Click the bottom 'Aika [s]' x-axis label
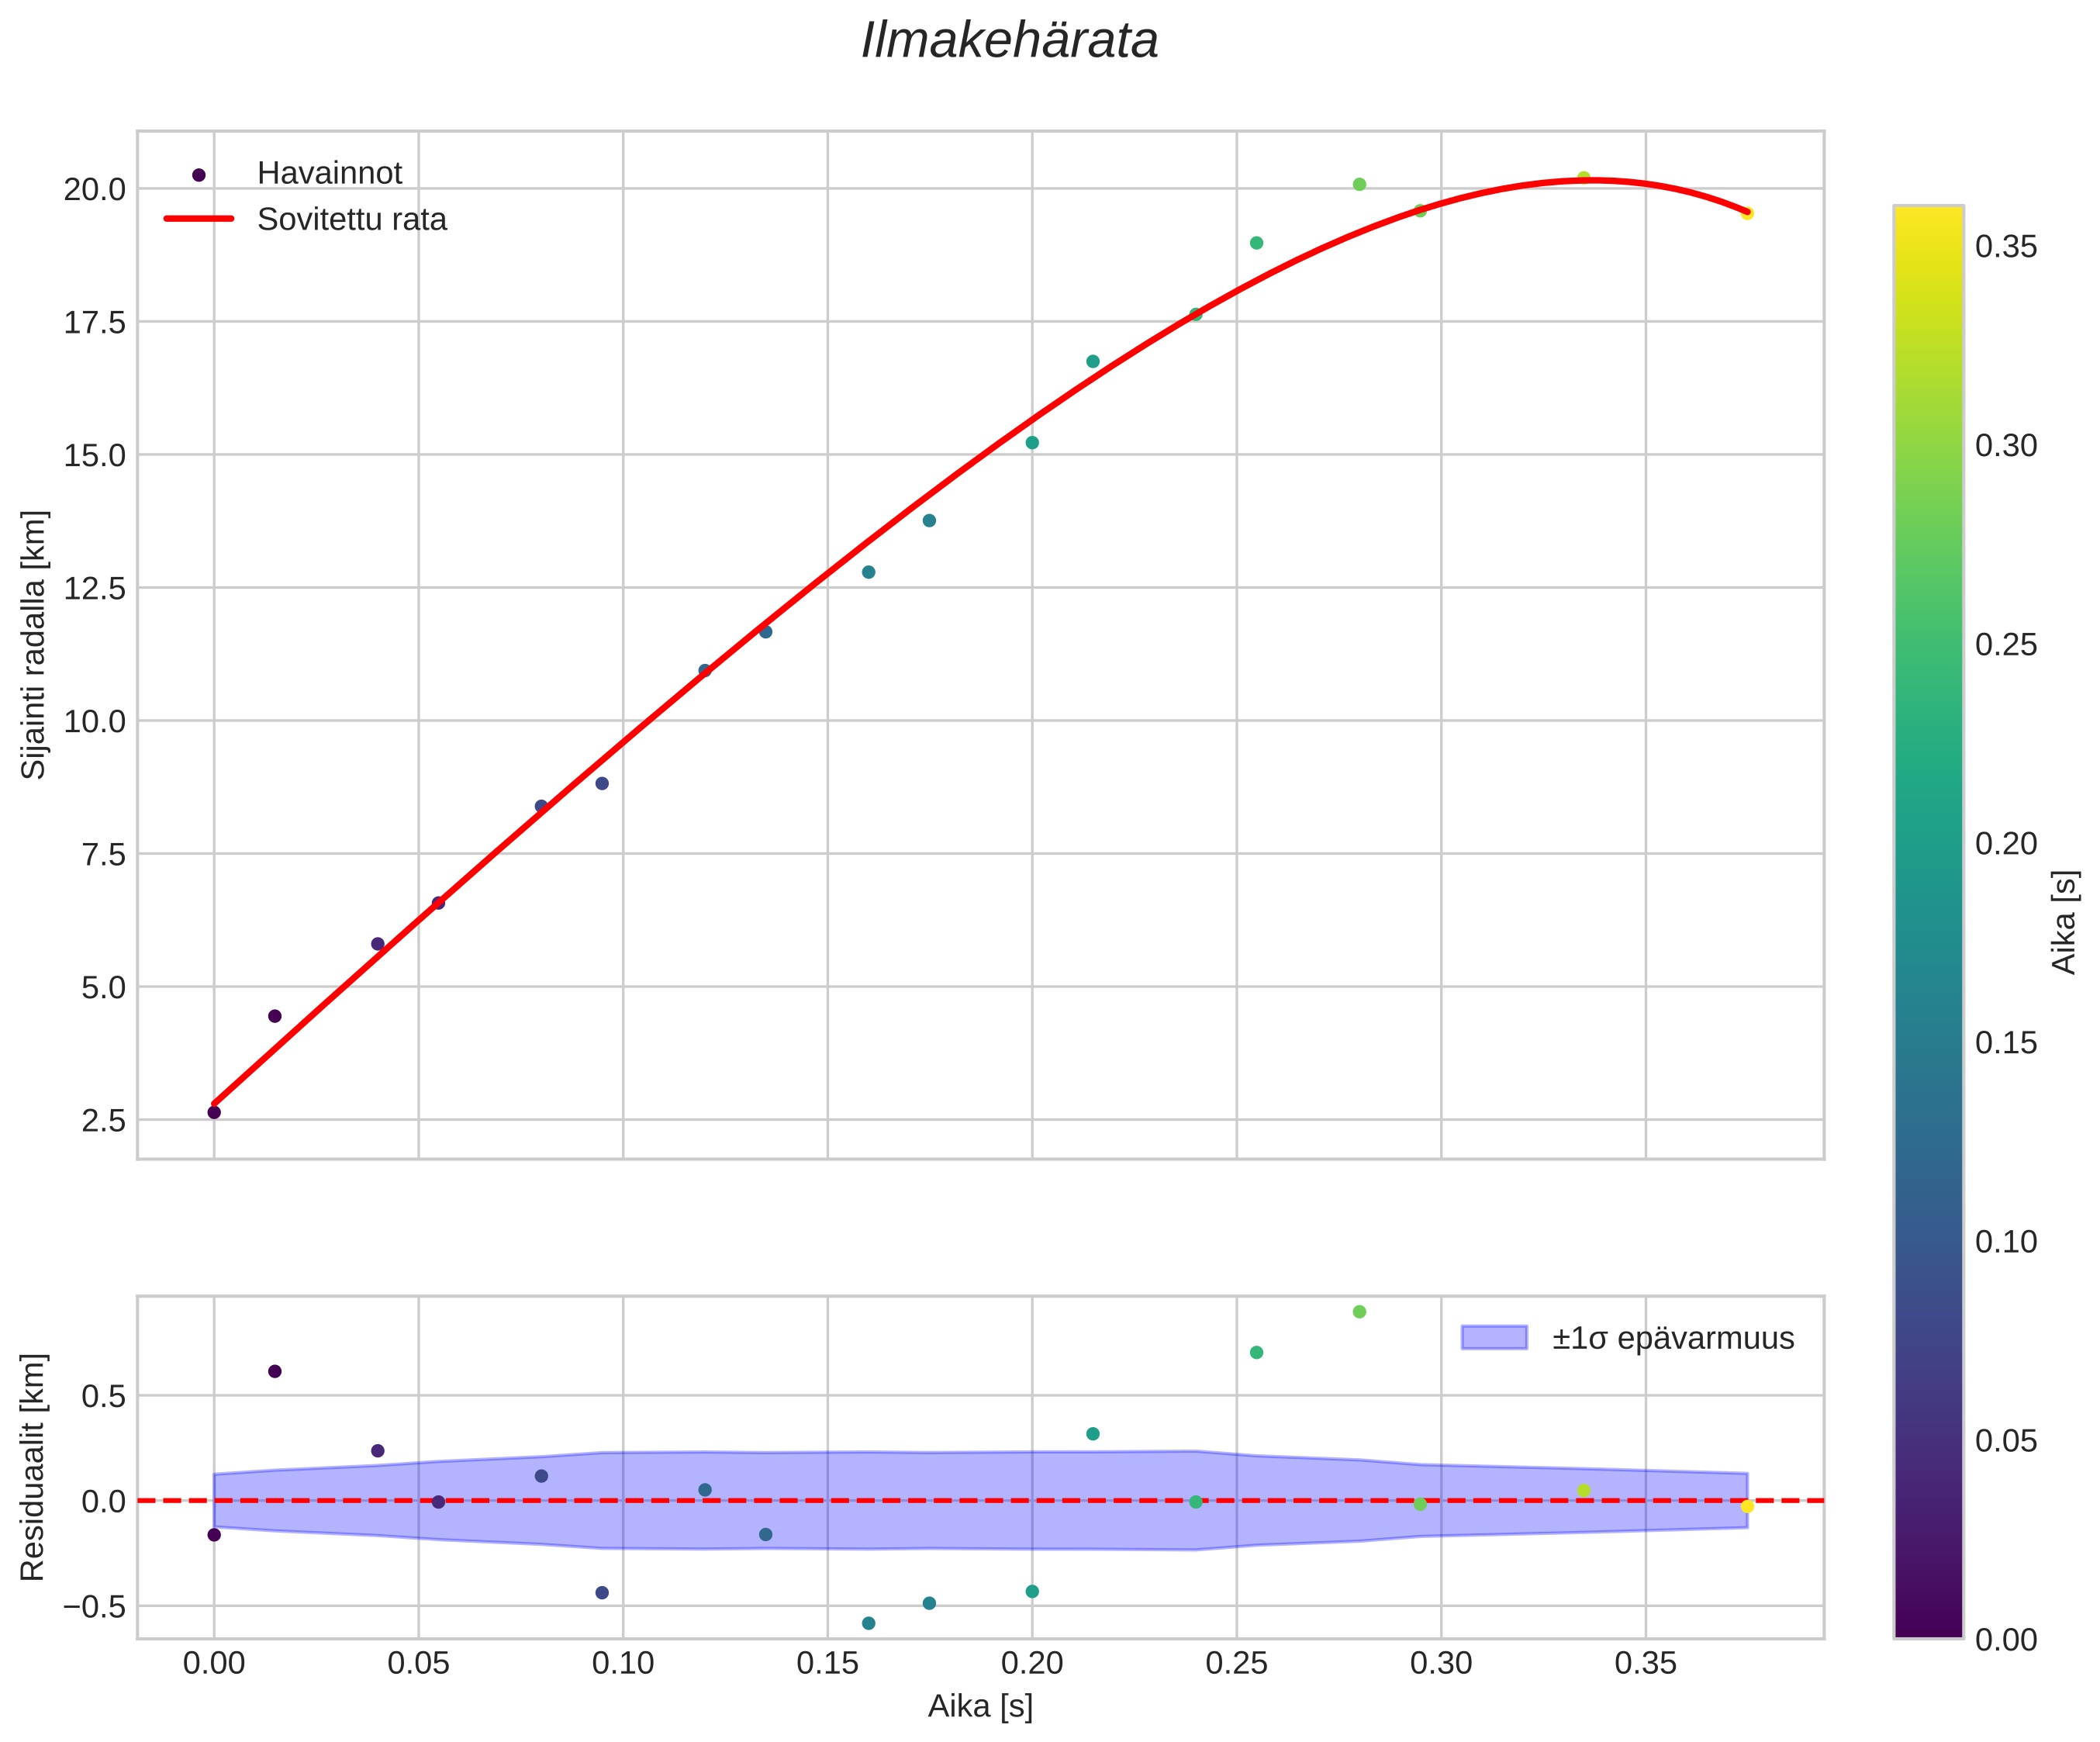The image size is (2100, 1742). [980, 1706]
